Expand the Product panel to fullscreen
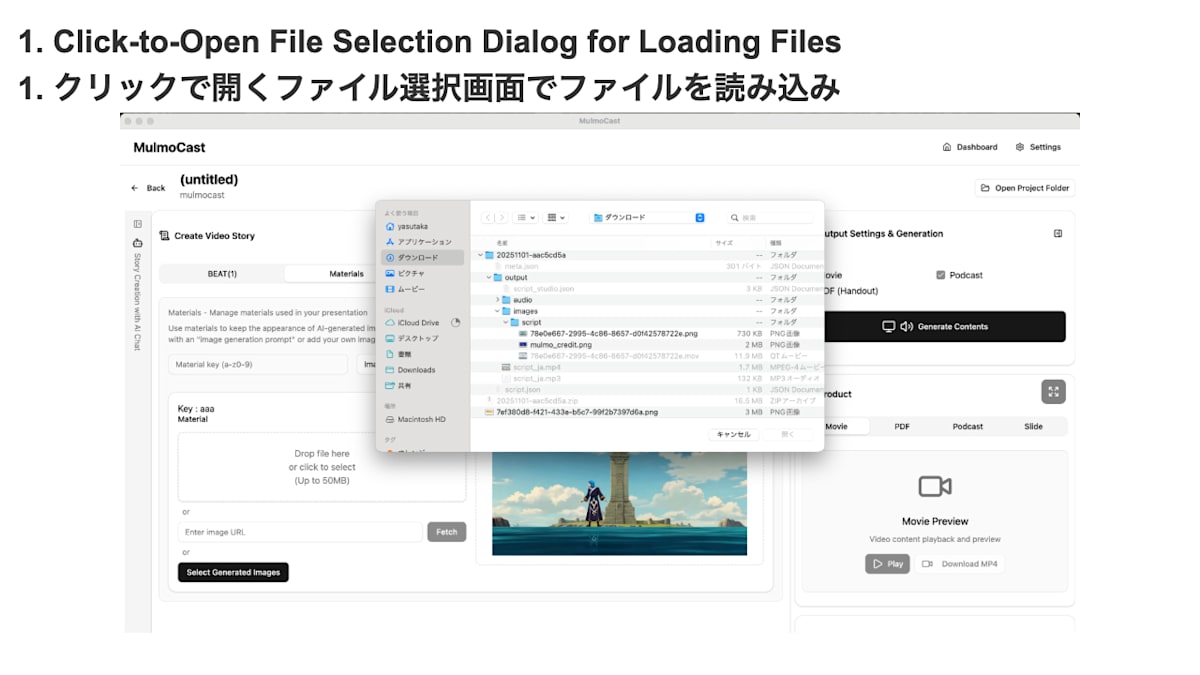The height and width of the screenshot is (675, 1200). coord(1052,391)
